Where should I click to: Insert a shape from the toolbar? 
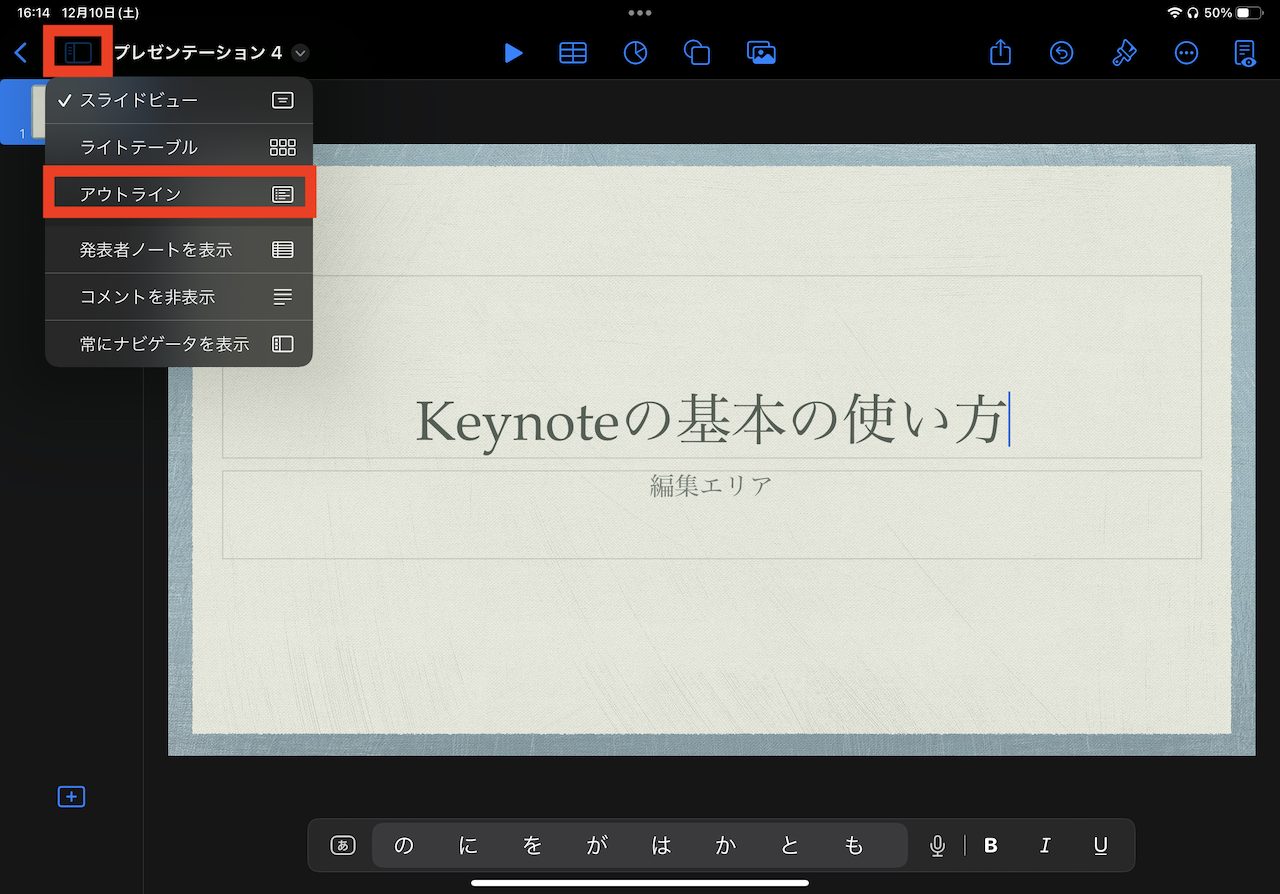click(x=697, y=53)
